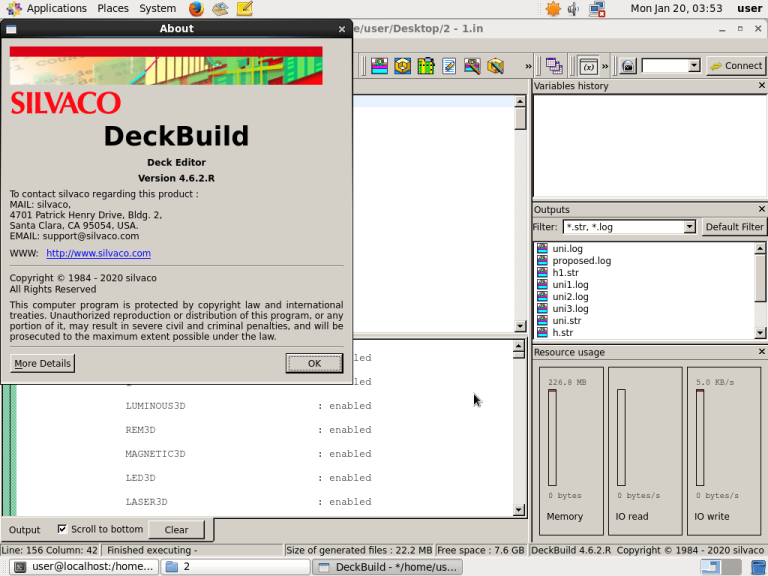Launch Firefox from the top panel
The width and height of the screenshot is (768, 576).
(x=196, y=8)
